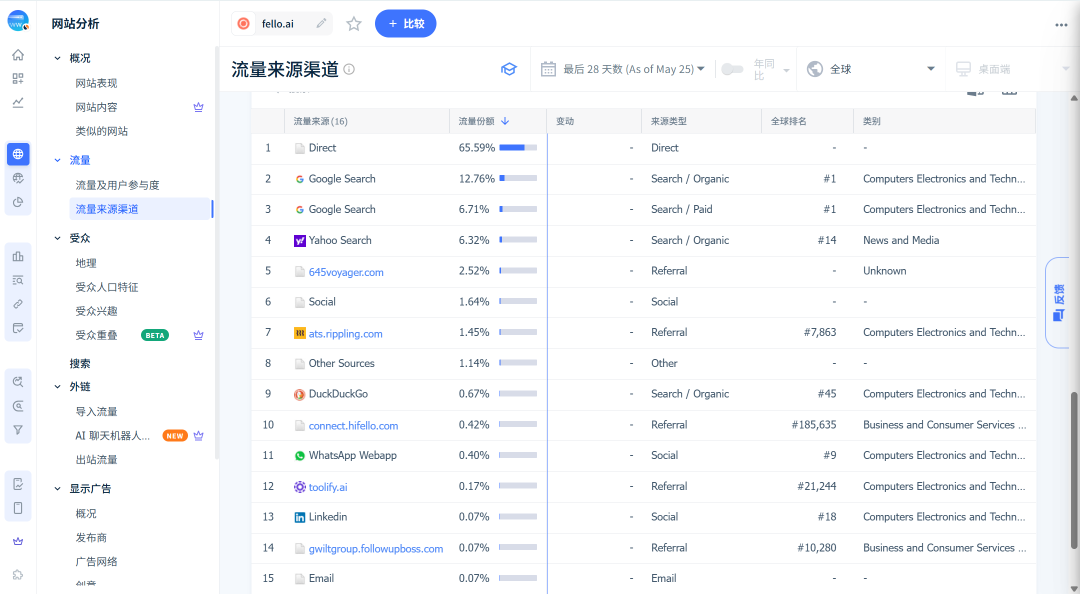This screenshot has width=1080, height=594.
Task: Open the 桌面端 device dropdown
Action: click(x=1012, y=69)
